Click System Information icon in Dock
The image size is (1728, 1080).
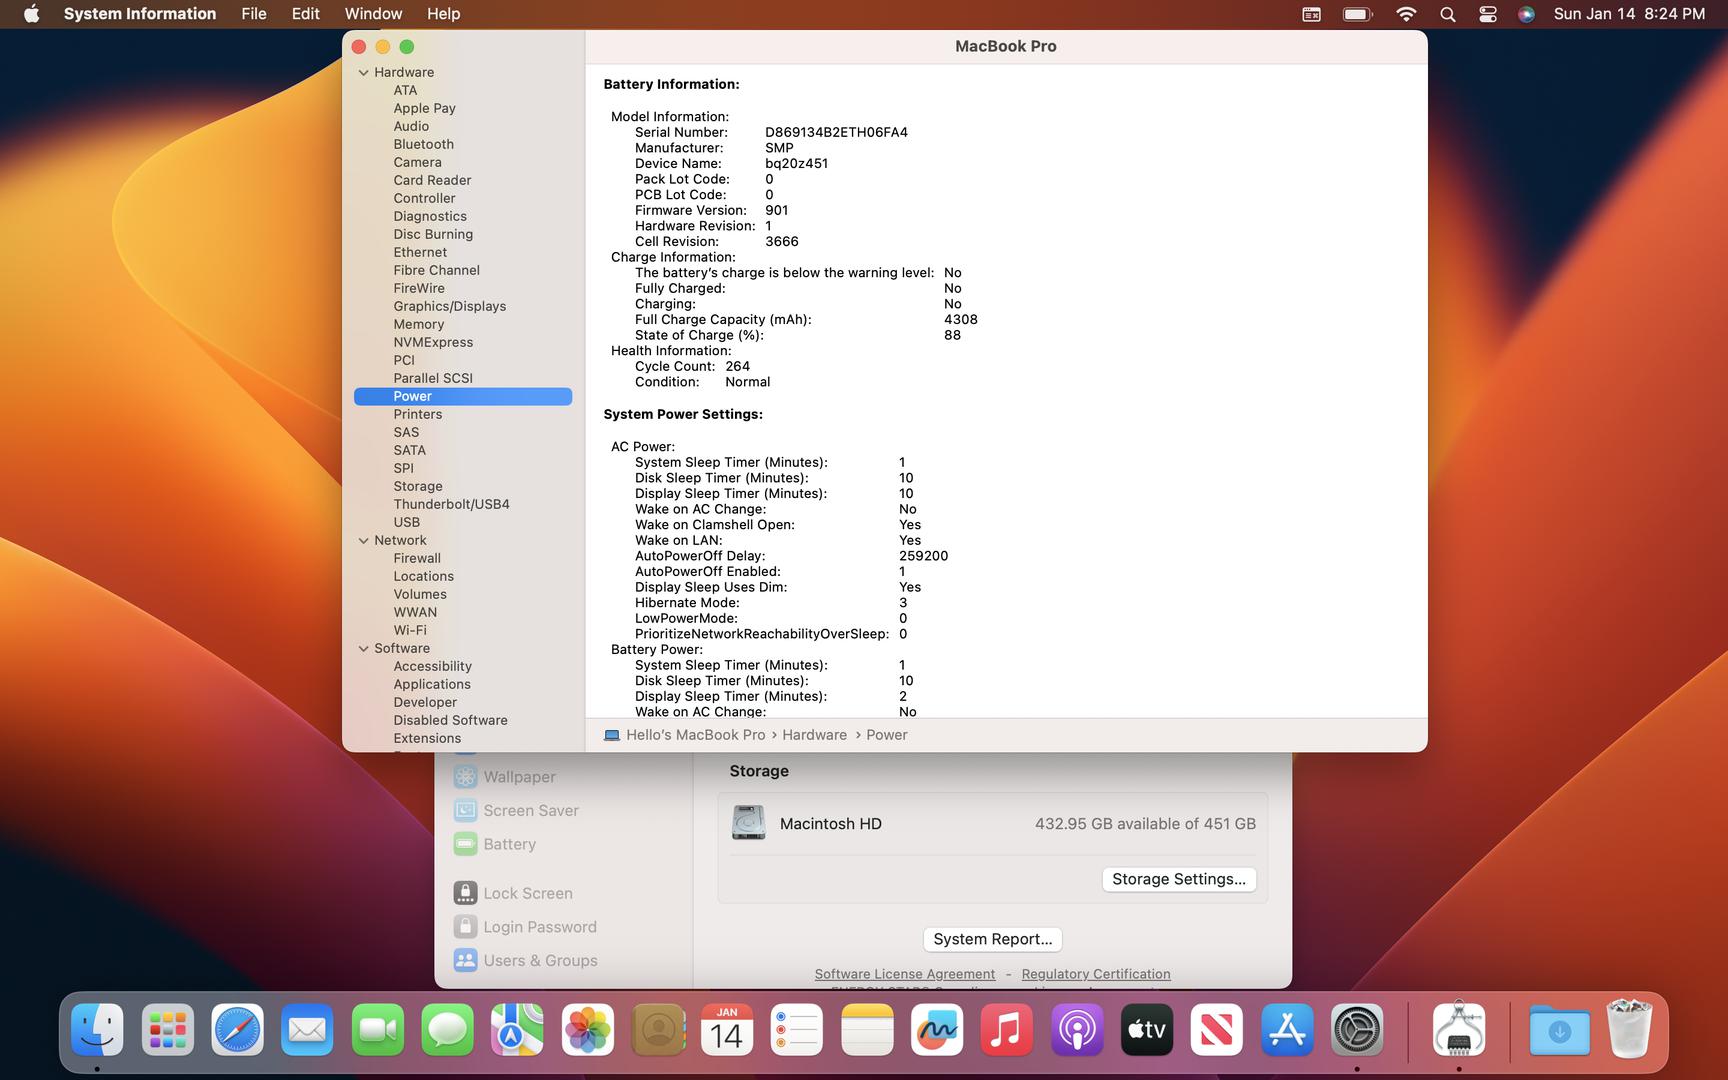point(1459,1029)
